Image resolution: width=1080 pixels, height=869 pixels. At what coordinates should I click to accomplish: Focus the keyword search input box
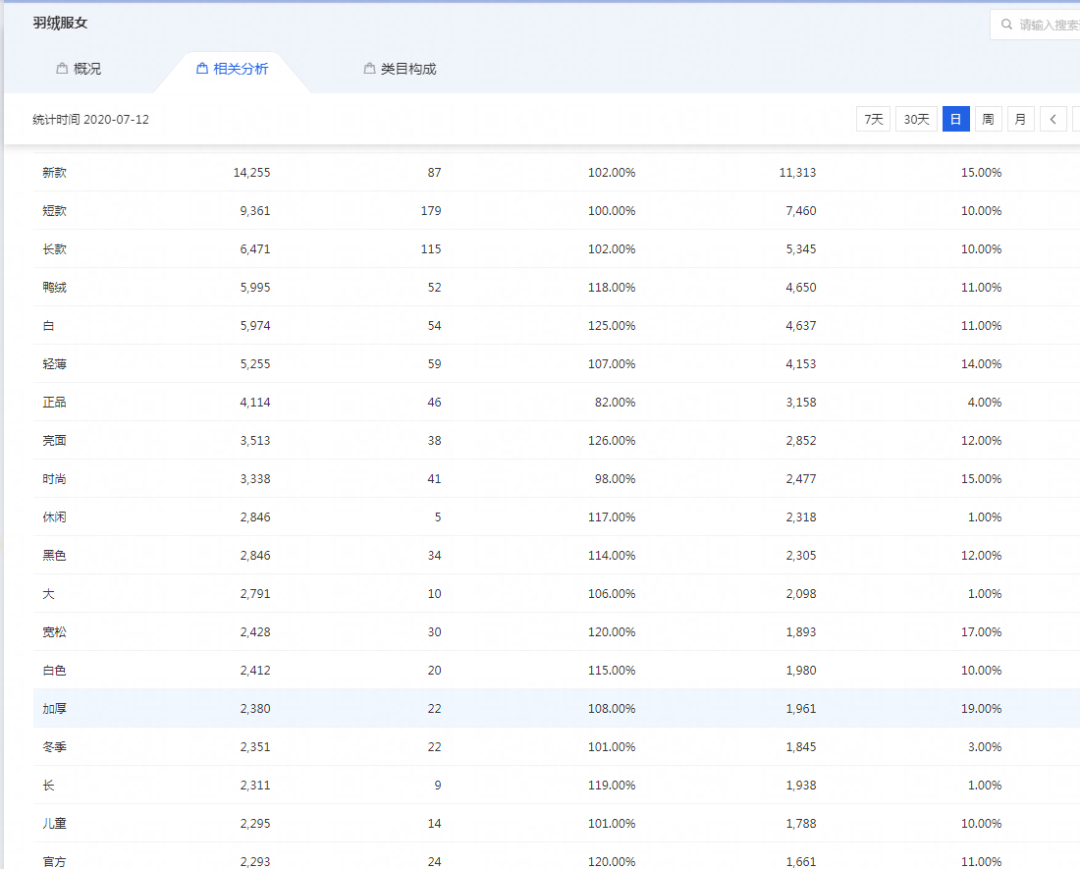(x=1047, y=25)
